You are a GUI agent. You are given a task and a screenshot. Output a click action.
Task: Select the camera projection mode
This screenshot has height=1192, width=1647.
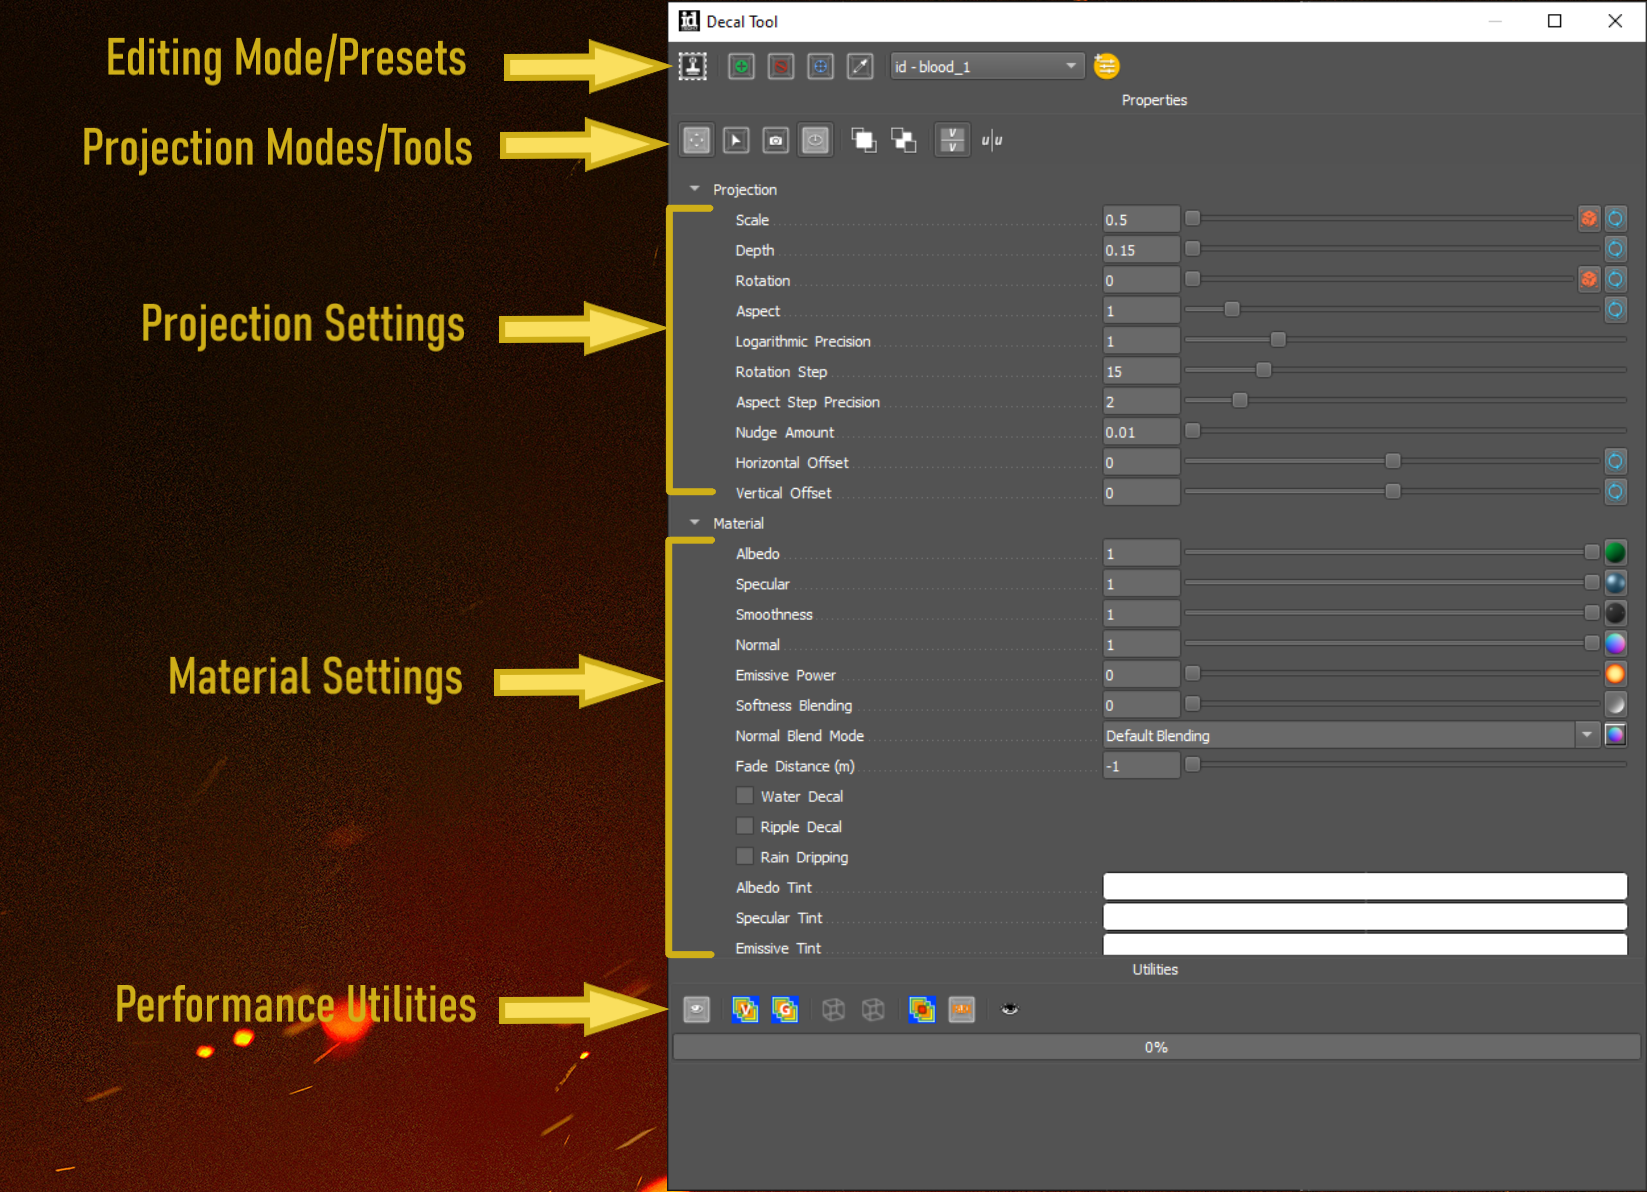[x=776, y=140]
